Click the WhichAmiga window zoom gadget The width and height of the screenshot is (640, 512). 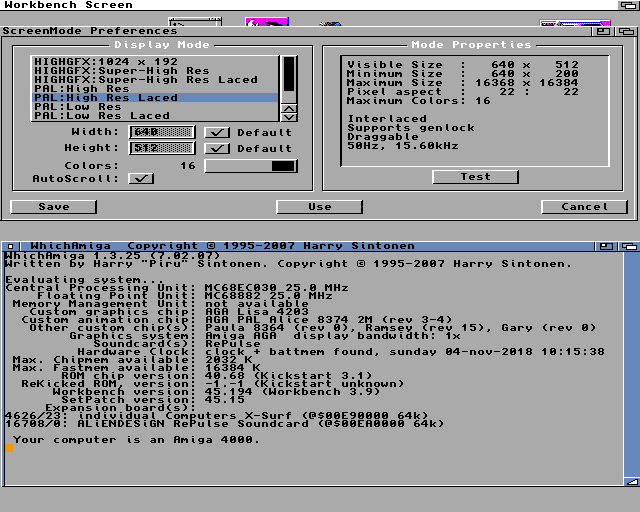pos(607,245)
